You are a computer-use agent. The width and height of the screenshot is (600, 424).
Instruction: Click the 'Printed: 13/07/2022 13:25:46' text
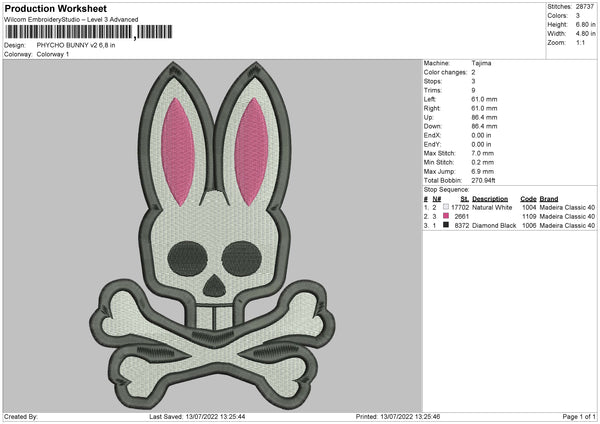click(398, 417)
